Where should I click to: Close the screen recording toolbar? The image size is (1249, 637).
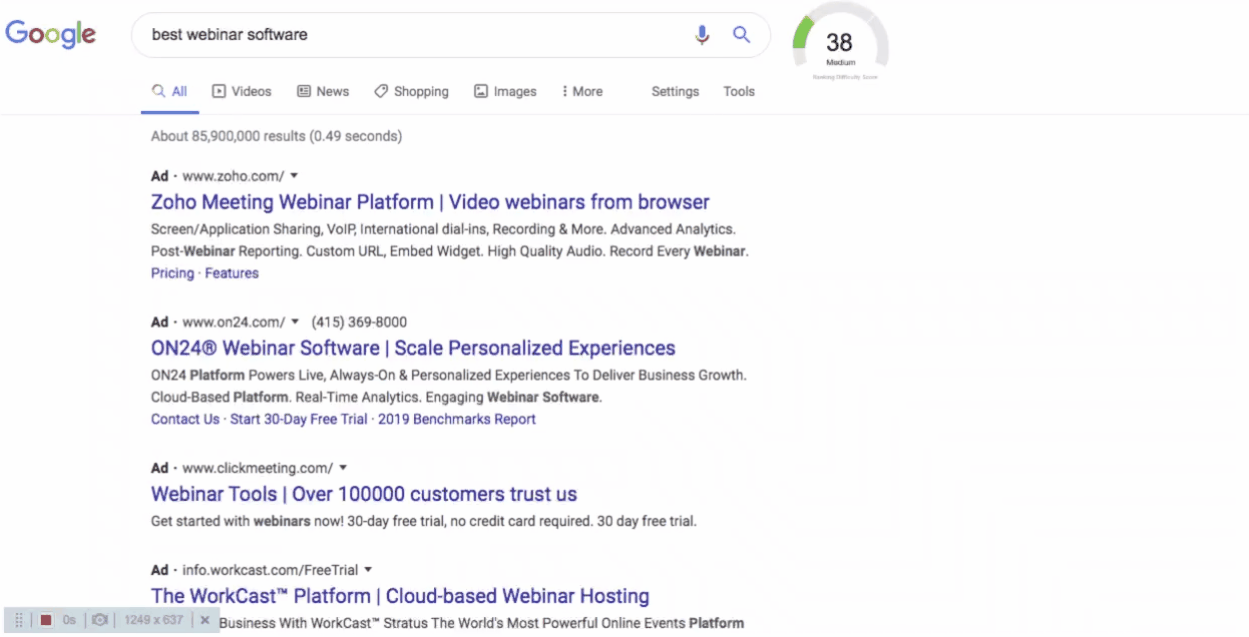click(204, 620)
